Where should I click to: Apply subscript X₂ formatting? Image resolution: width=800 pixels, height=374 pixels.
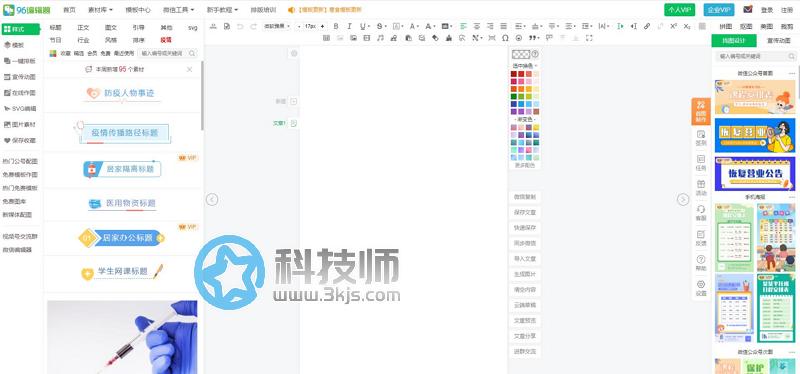687,26
